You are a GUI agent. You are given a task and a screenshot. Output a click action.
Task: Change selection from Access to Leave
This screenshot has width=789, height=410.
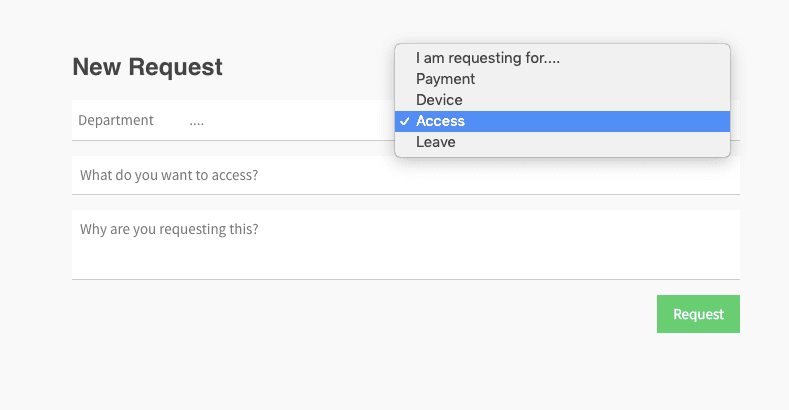pos(436,142)
